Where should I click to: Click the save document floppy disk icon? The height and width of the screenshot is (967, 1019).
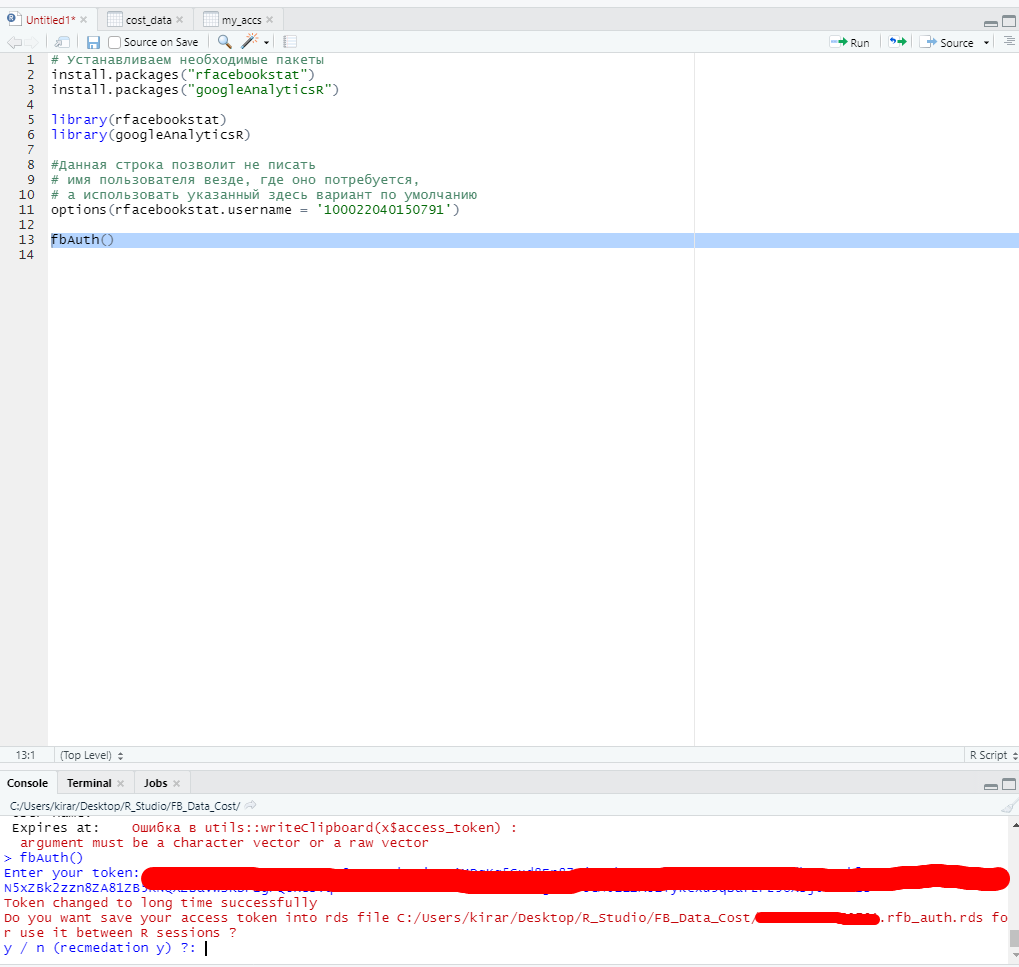[93, 42]
